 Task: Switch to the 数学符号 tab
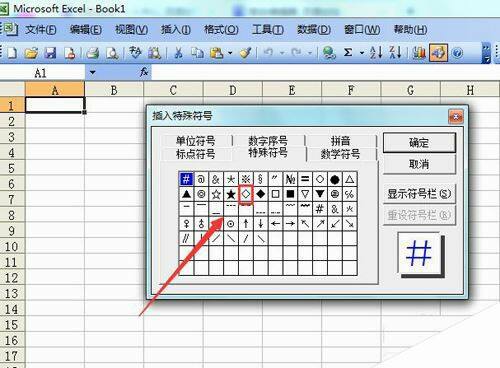pyautogui.click(x=340, y=154)
